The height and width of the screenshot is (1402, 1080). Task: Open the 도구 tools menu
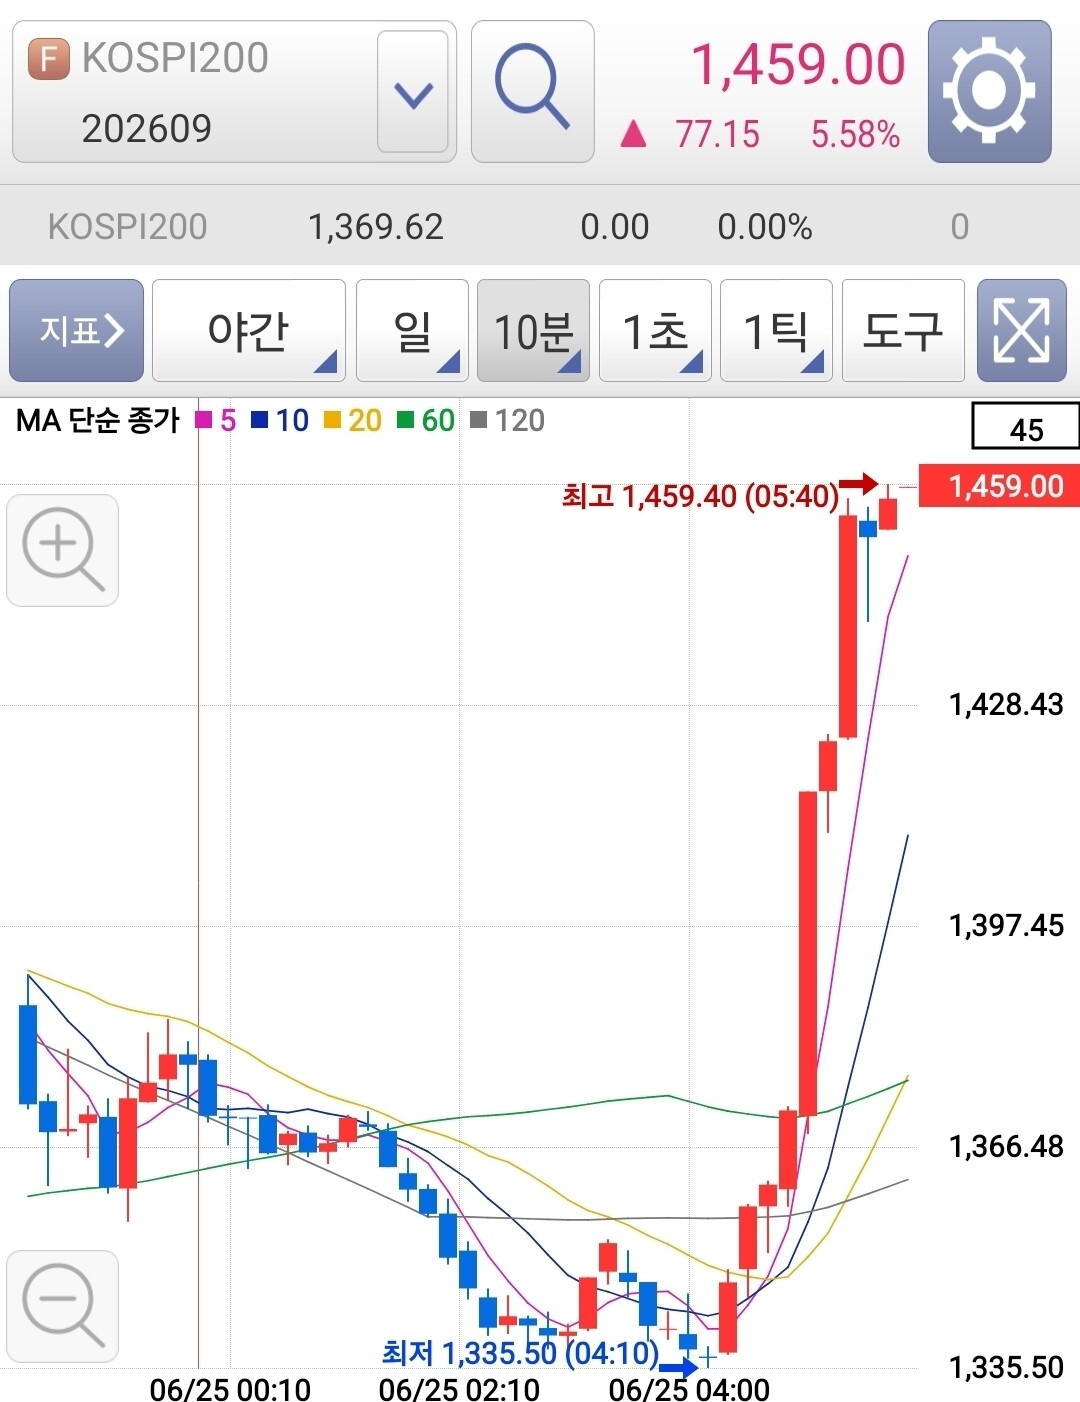(x=903, y=330)
